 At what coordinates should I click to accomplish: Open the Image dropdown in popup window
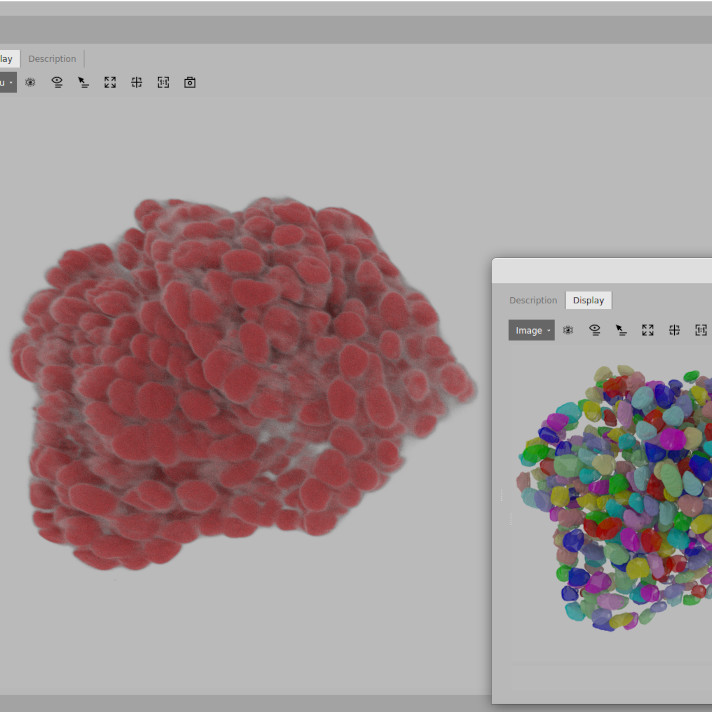click(x=531, y=330)
